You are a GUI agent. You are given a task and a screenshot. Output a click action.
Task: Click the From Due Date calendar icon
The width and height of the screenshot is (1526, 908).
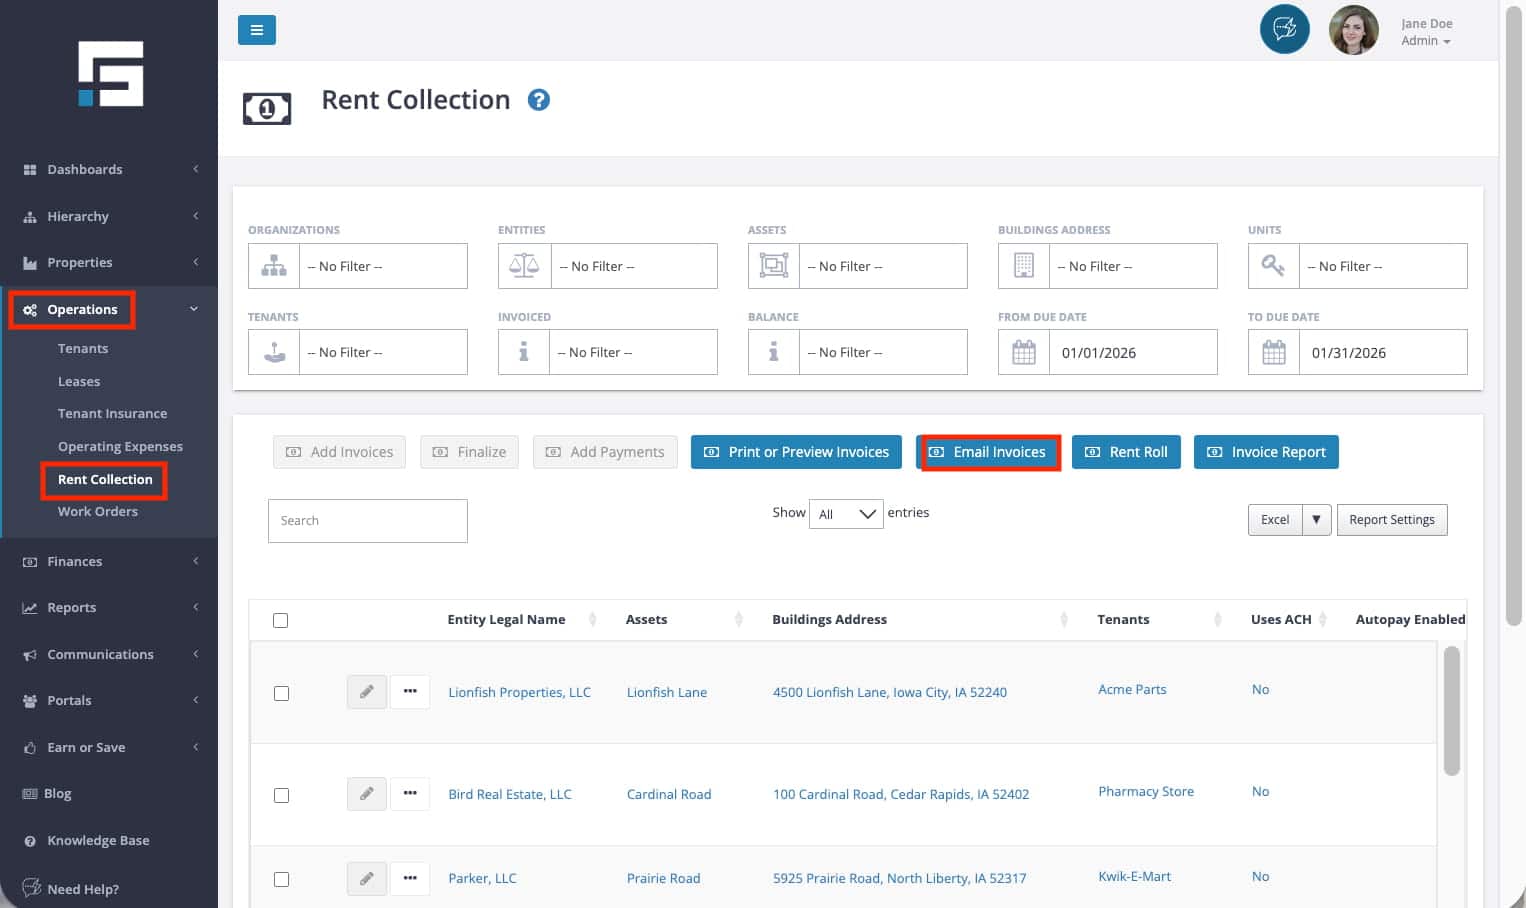(x=1023, y=353)
